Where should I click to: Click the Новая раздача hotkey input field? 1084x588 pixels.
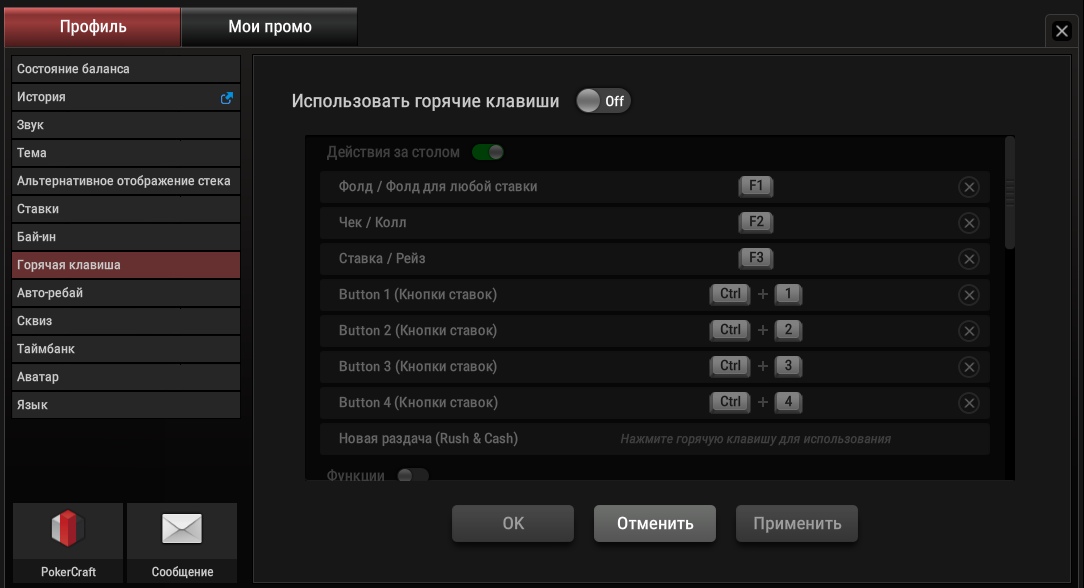click(x=756, y=439)
